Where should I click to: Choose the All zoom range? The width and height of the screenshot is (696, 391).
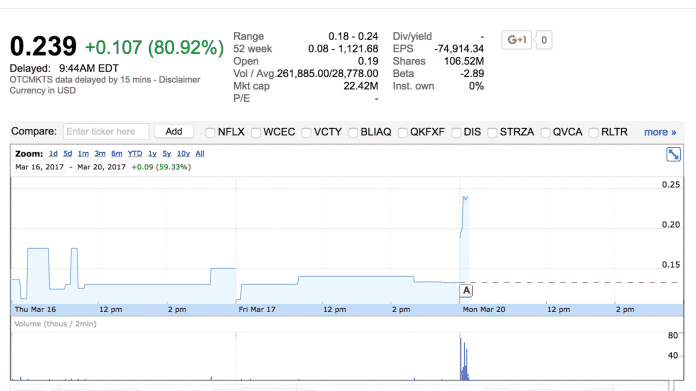(200, 154)
